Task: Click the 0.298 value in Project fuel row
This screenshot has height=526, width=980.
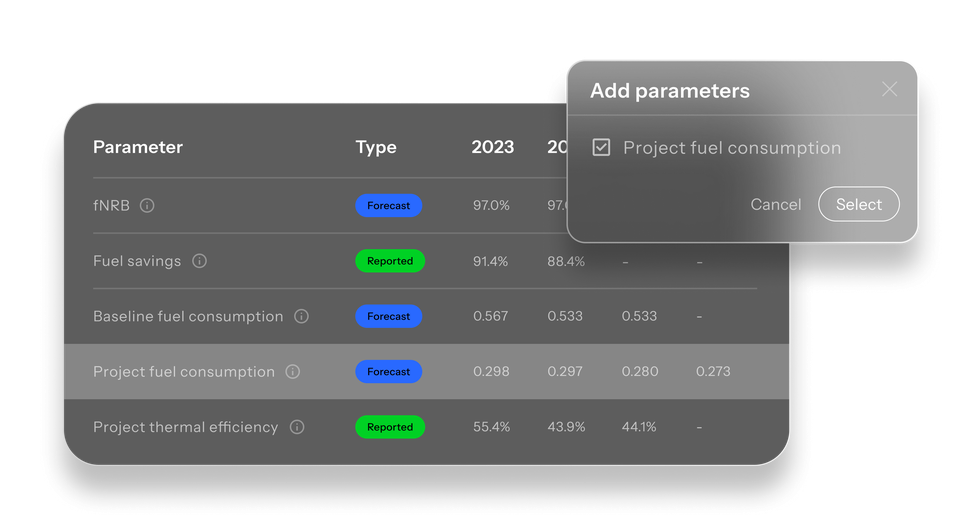Action: (x=491, y=372)
